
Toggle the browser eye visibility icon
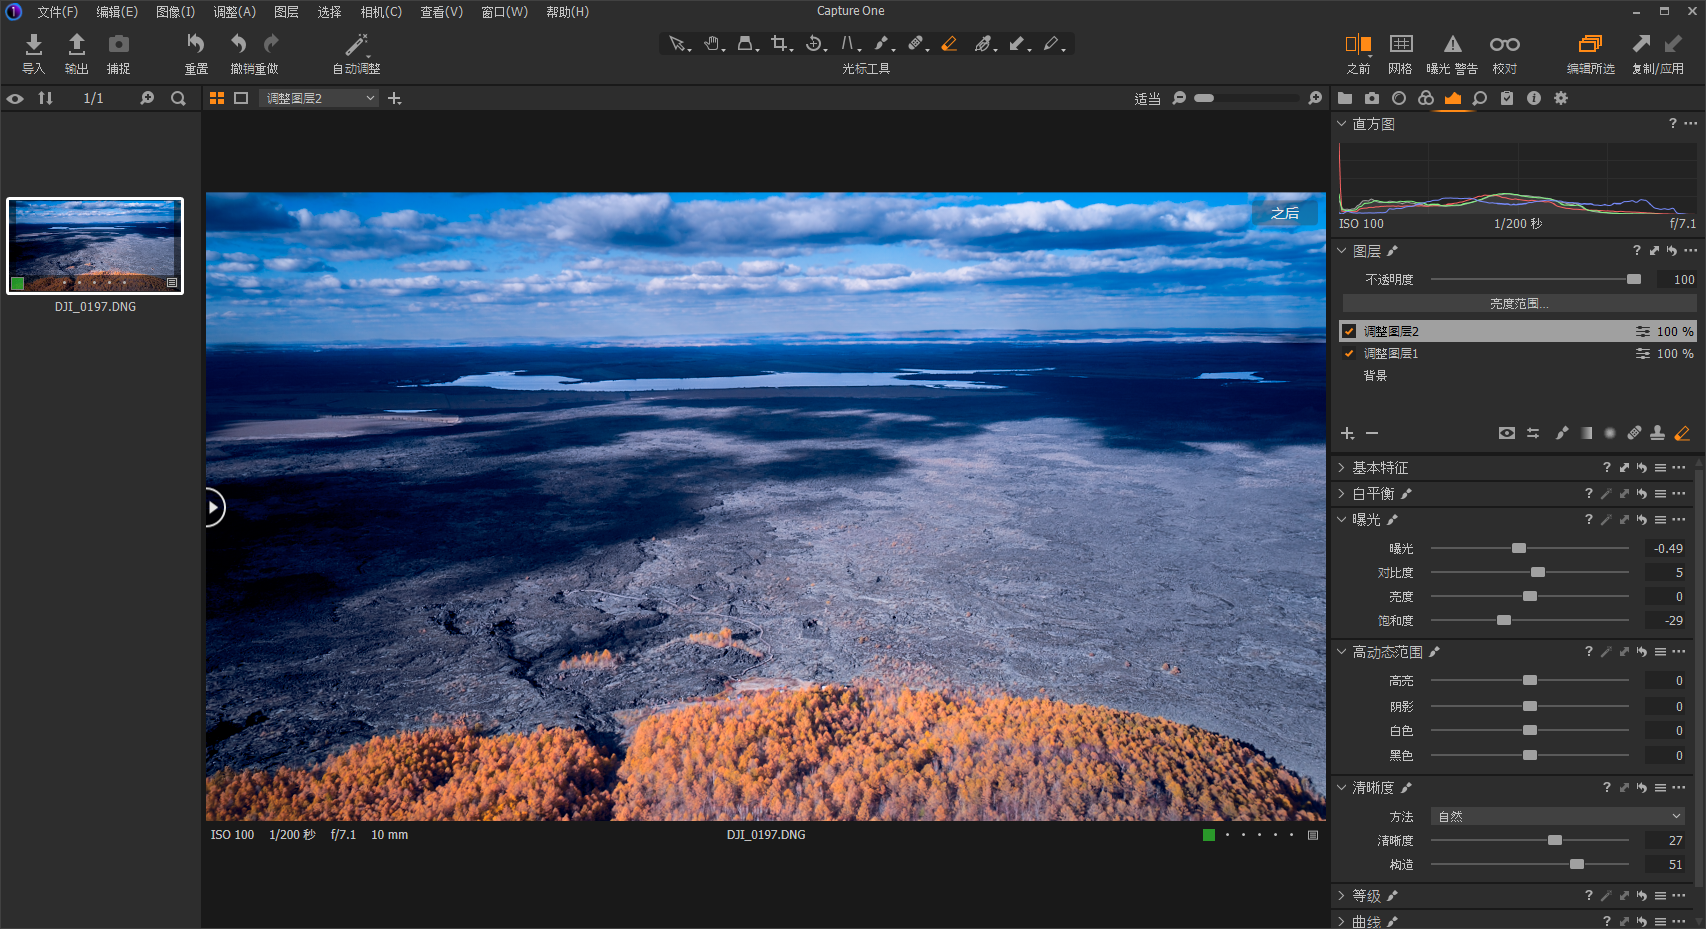pyautogui.click(x=15, y=98)
